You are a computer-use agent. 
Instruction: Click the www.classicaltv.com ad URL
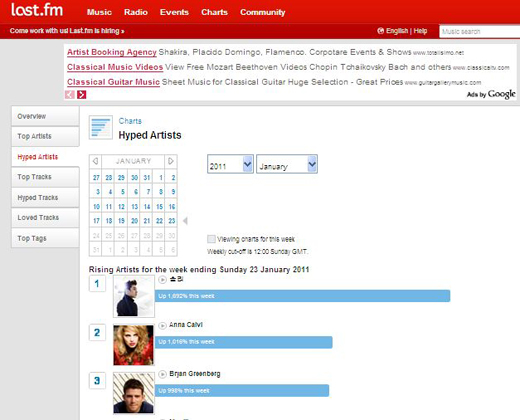tap(481, 68)
